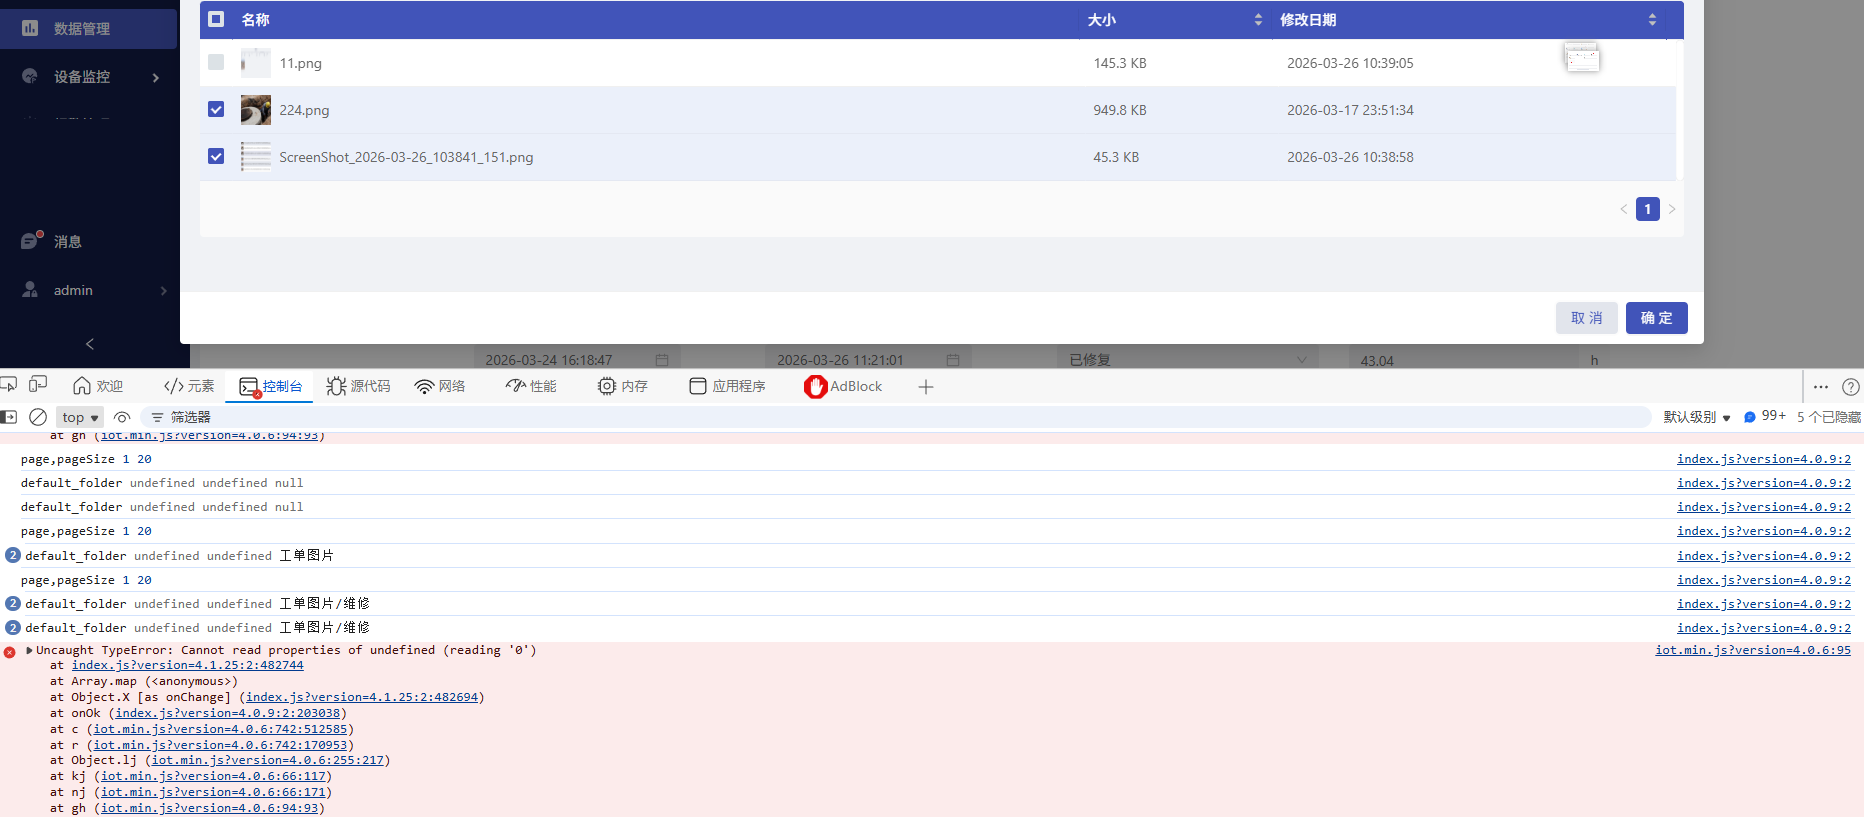This screenshot has height=826, width=1864.
Task: Click the 取消 cancel button
Action: 1586,318
